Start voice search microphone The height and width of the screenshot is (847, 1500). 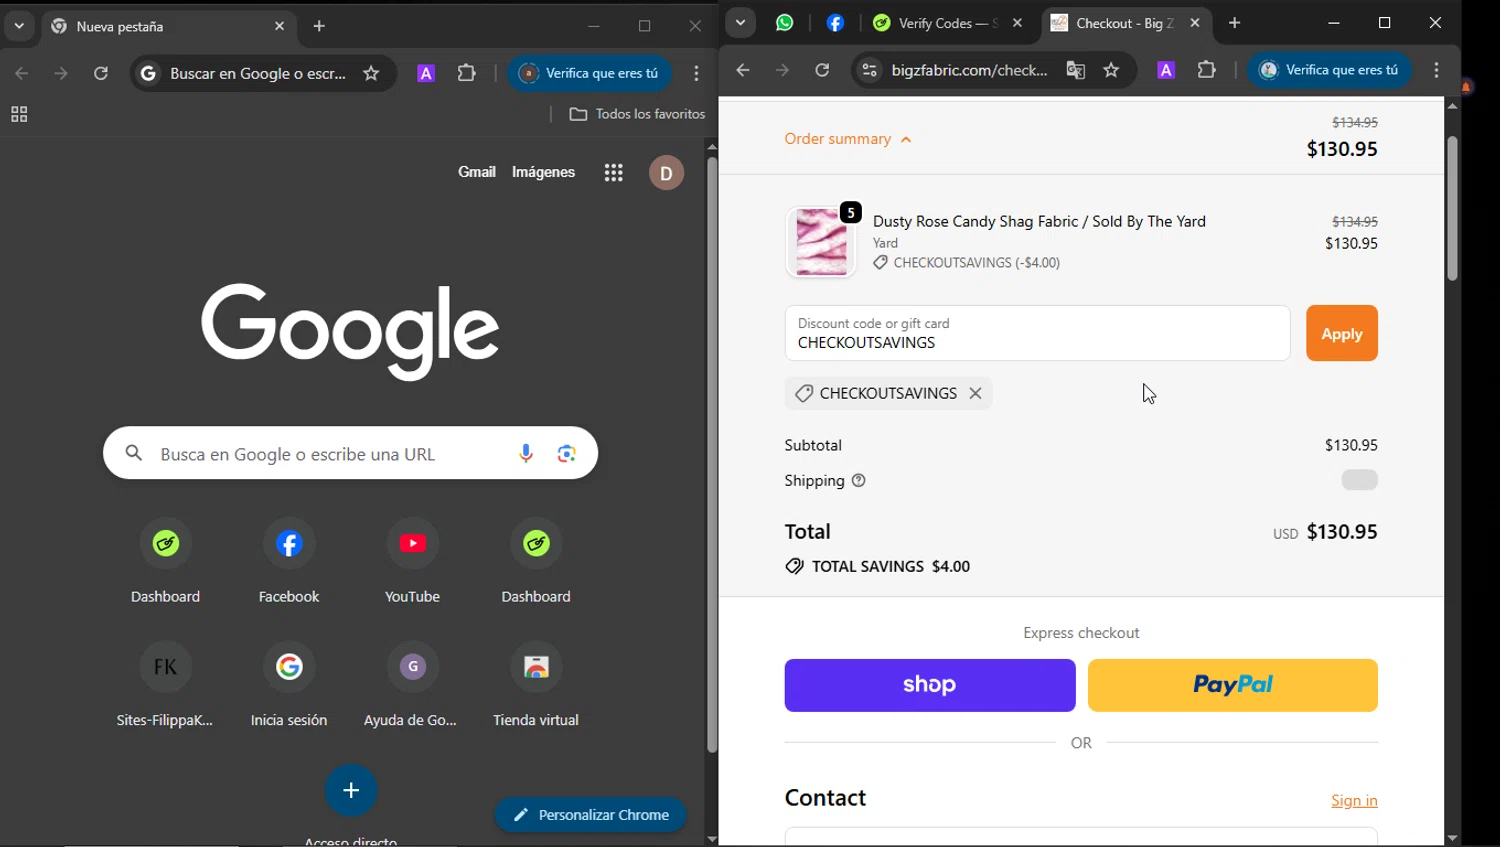[526, 454]
